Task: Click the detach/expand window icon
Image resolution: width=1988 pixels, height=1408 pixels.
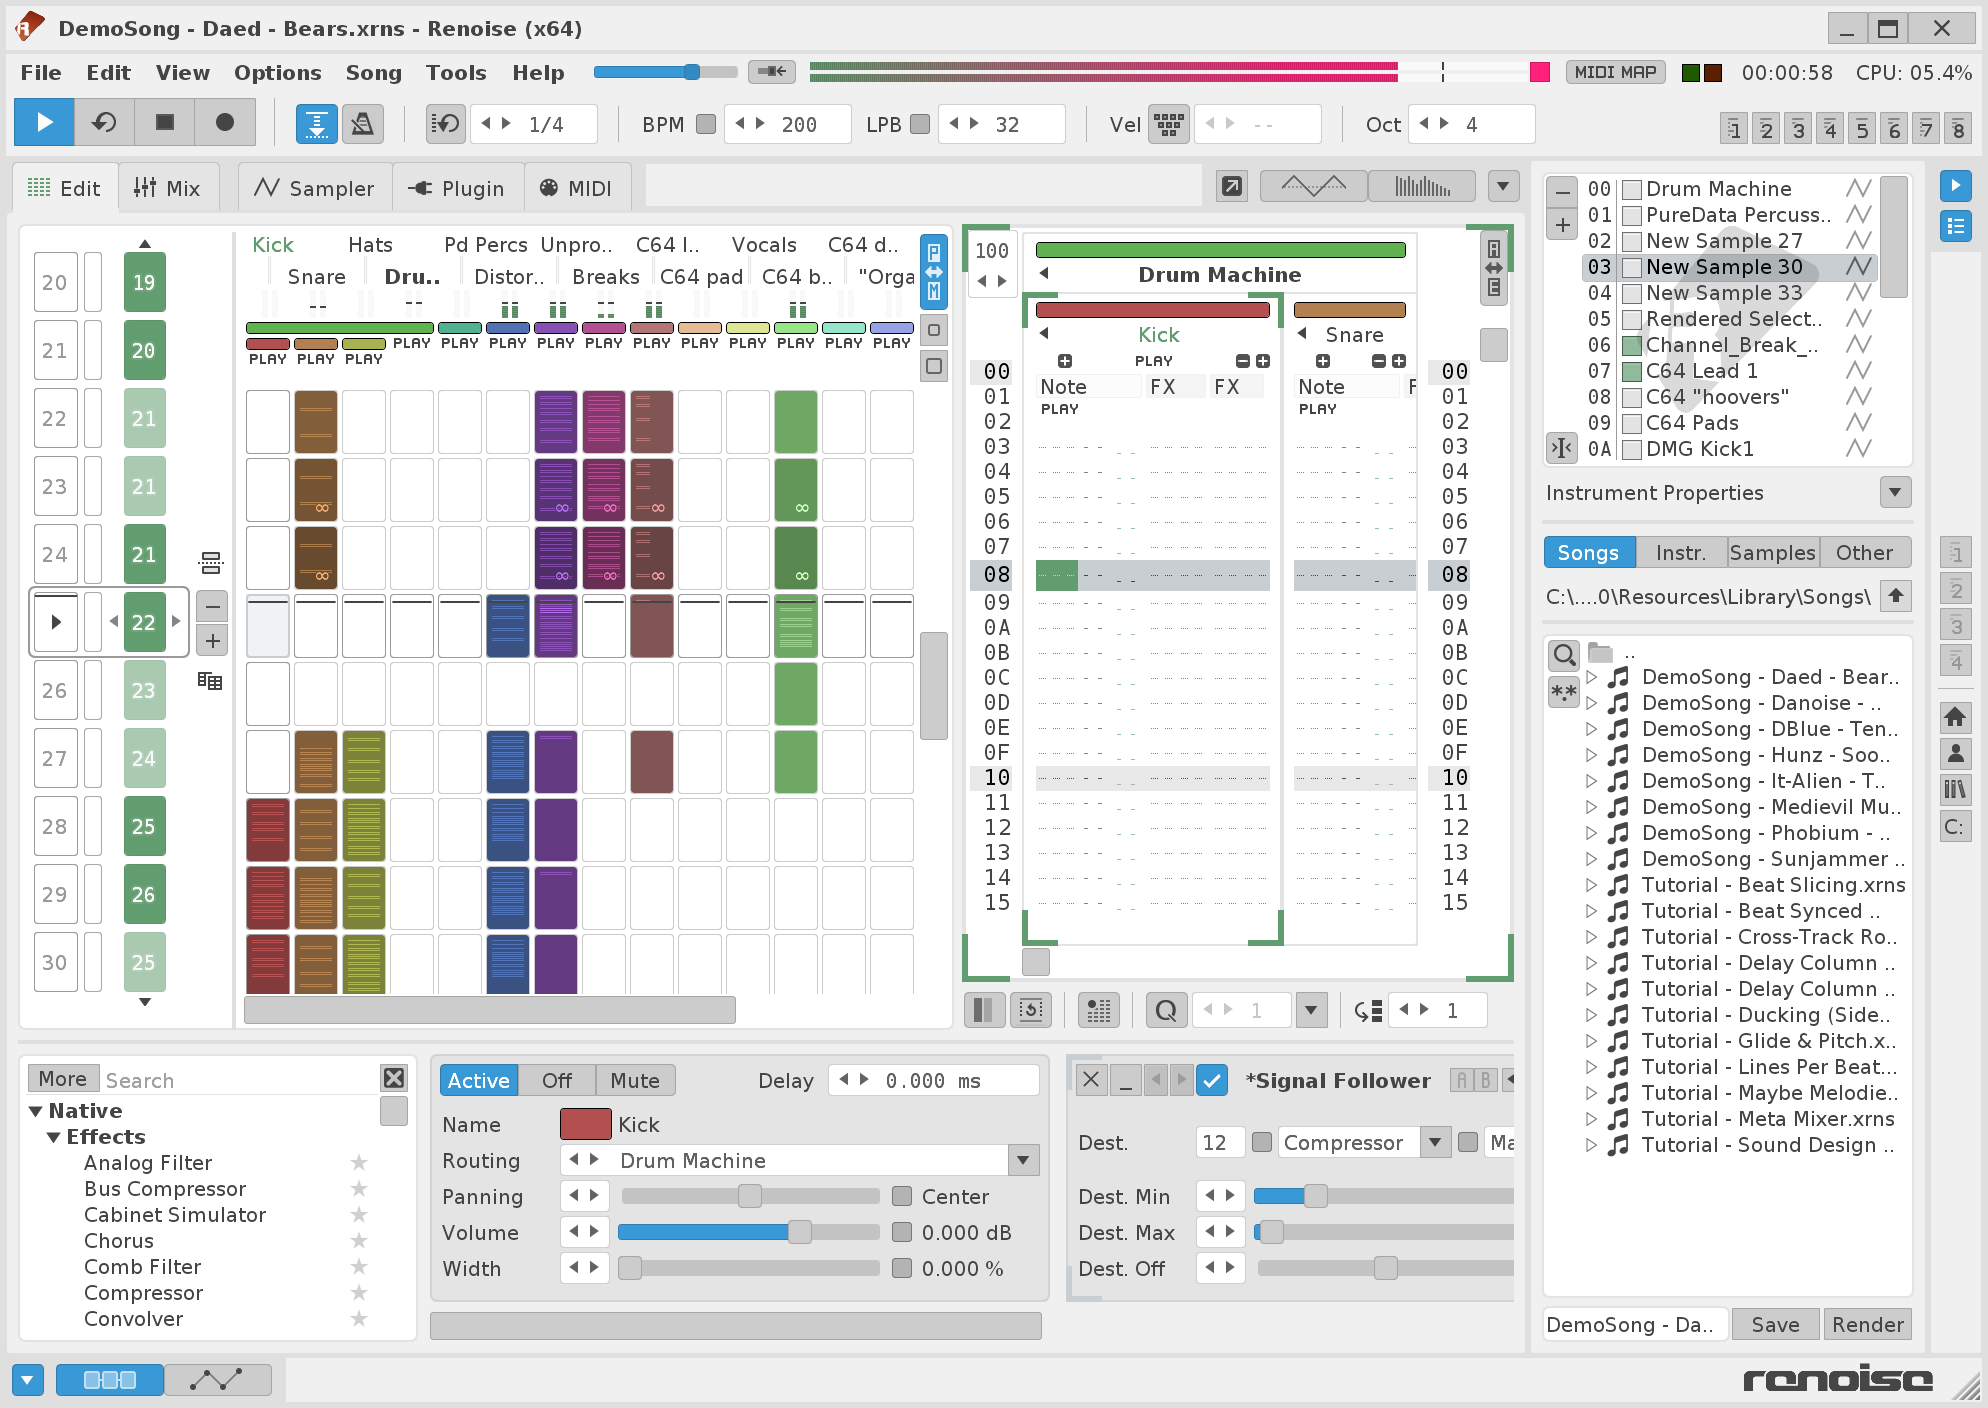Action: 1232,186
